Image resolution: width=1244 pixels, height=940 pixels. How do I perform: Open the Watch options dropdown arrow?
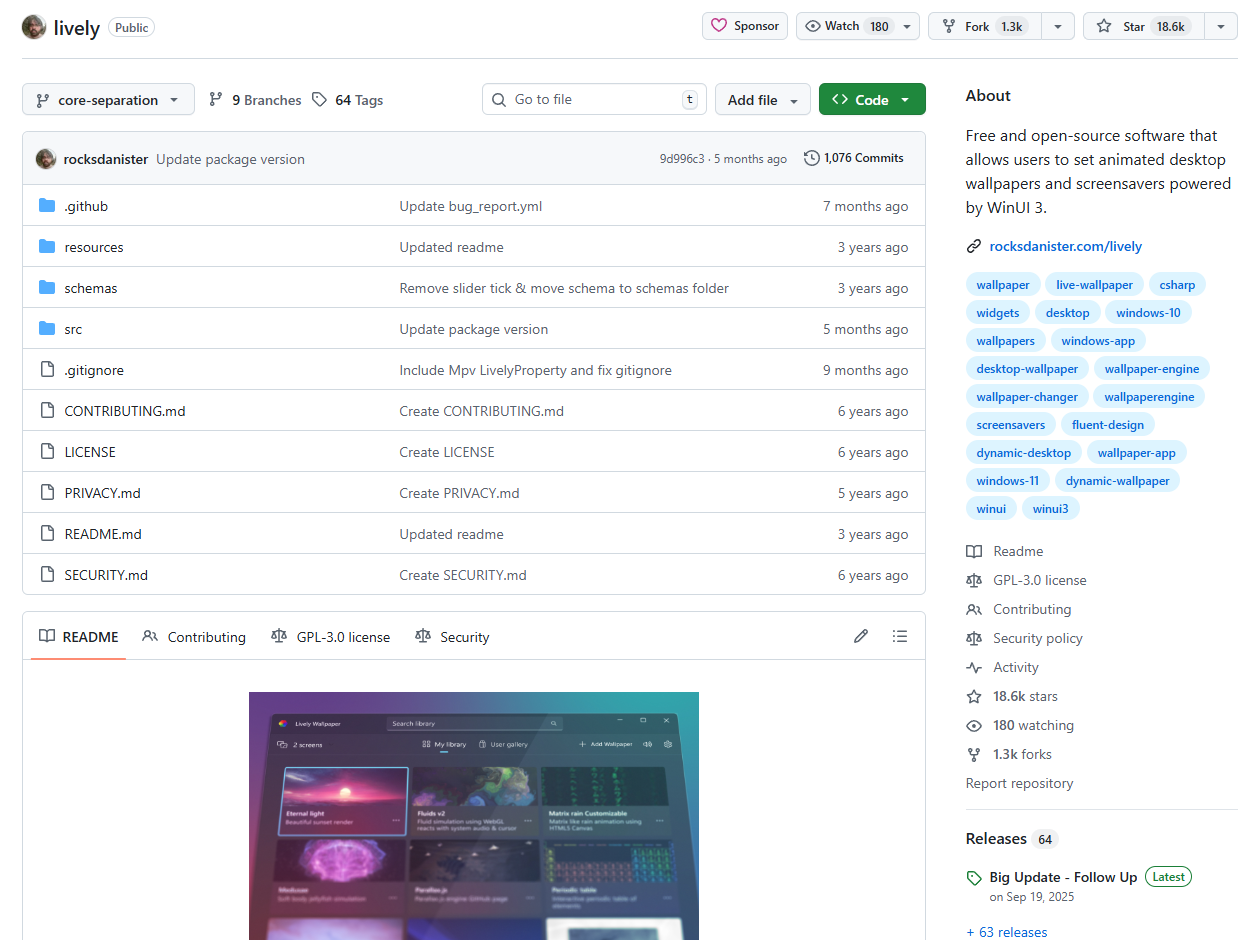907,26
